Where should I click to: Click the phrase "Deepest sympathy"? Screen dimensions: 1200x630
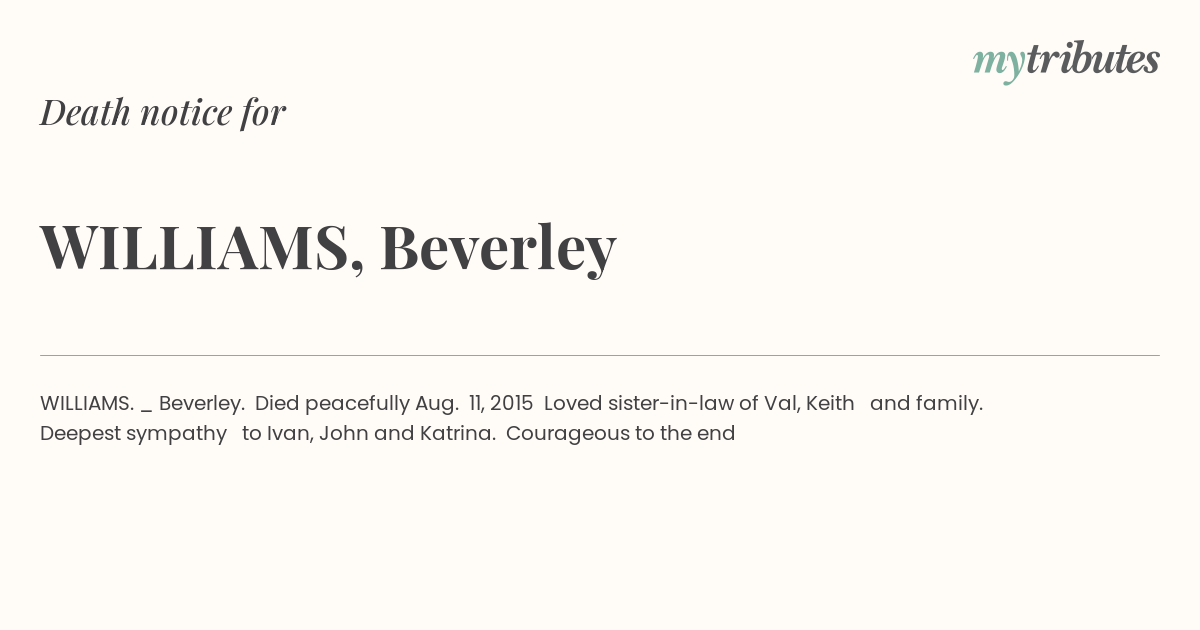pos(134,434)
